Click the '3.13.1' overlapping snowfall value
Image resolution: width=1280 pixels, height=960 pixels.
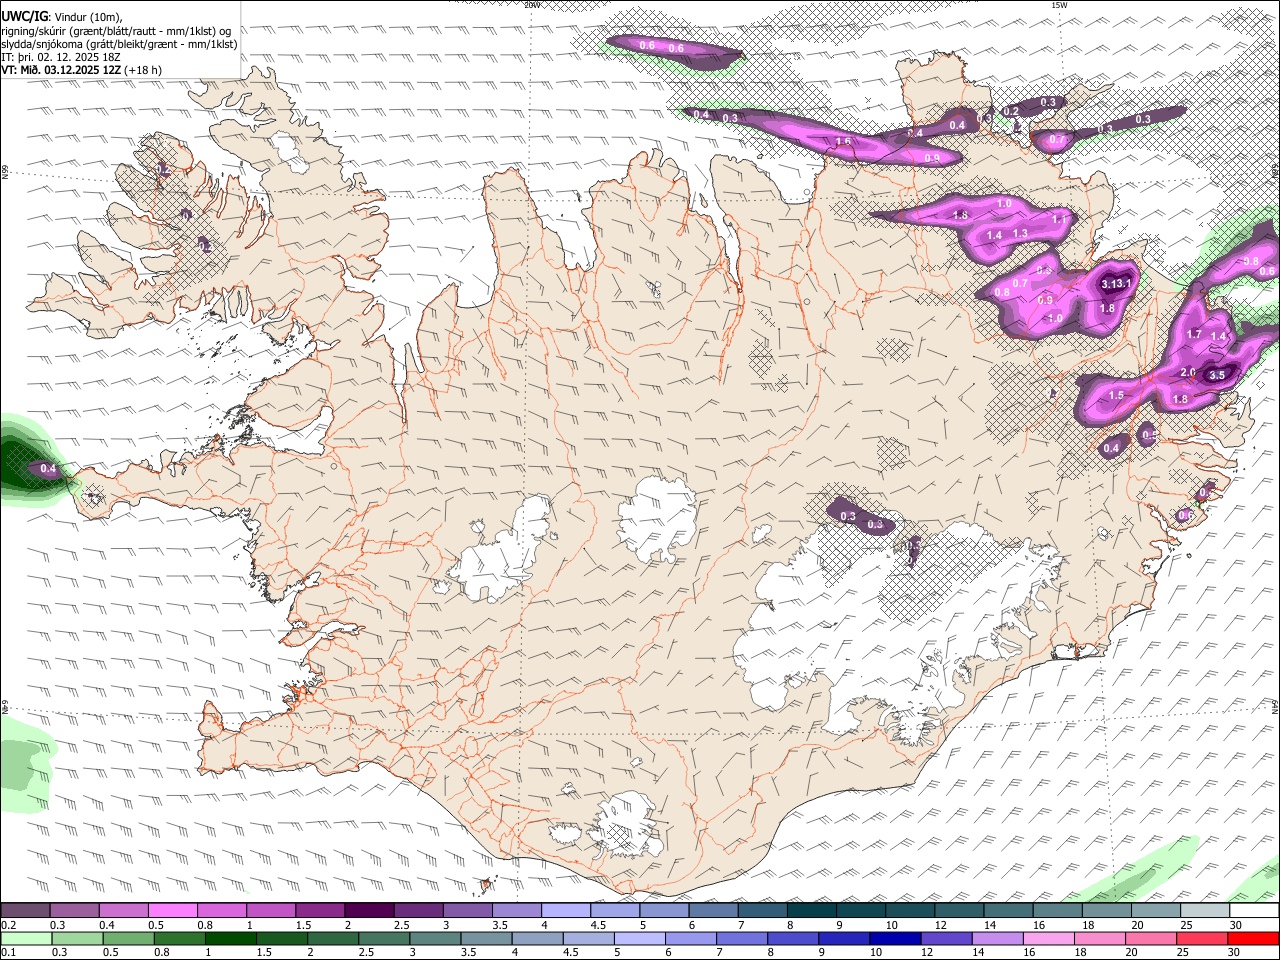(x=1115, y=284)
